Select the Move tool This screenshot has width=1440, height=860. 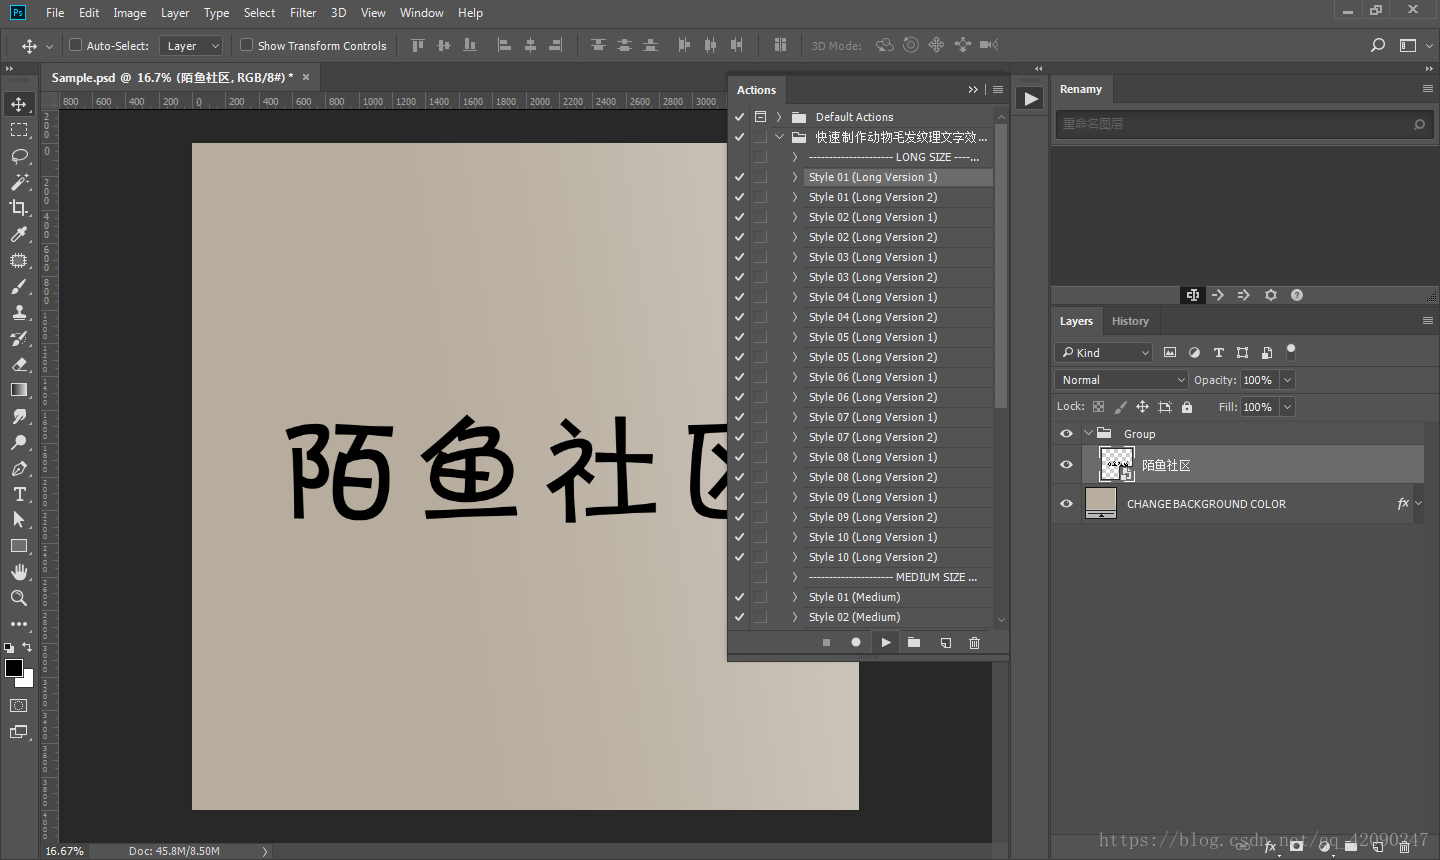(19, 104)
